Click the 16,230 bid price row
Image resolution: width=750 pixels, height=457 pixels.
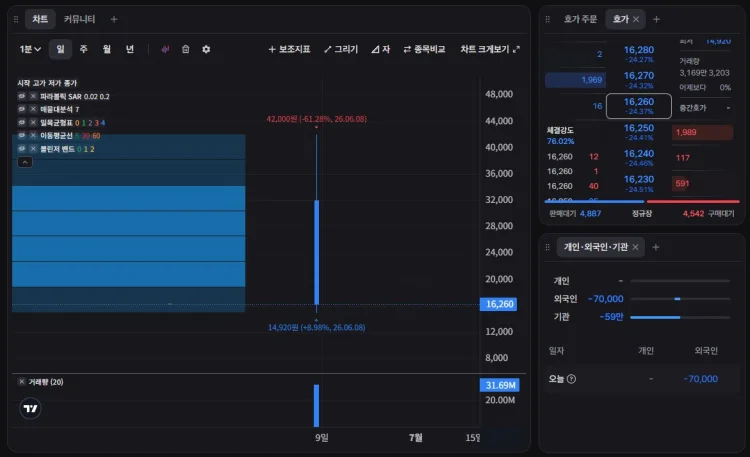point(639,183)
